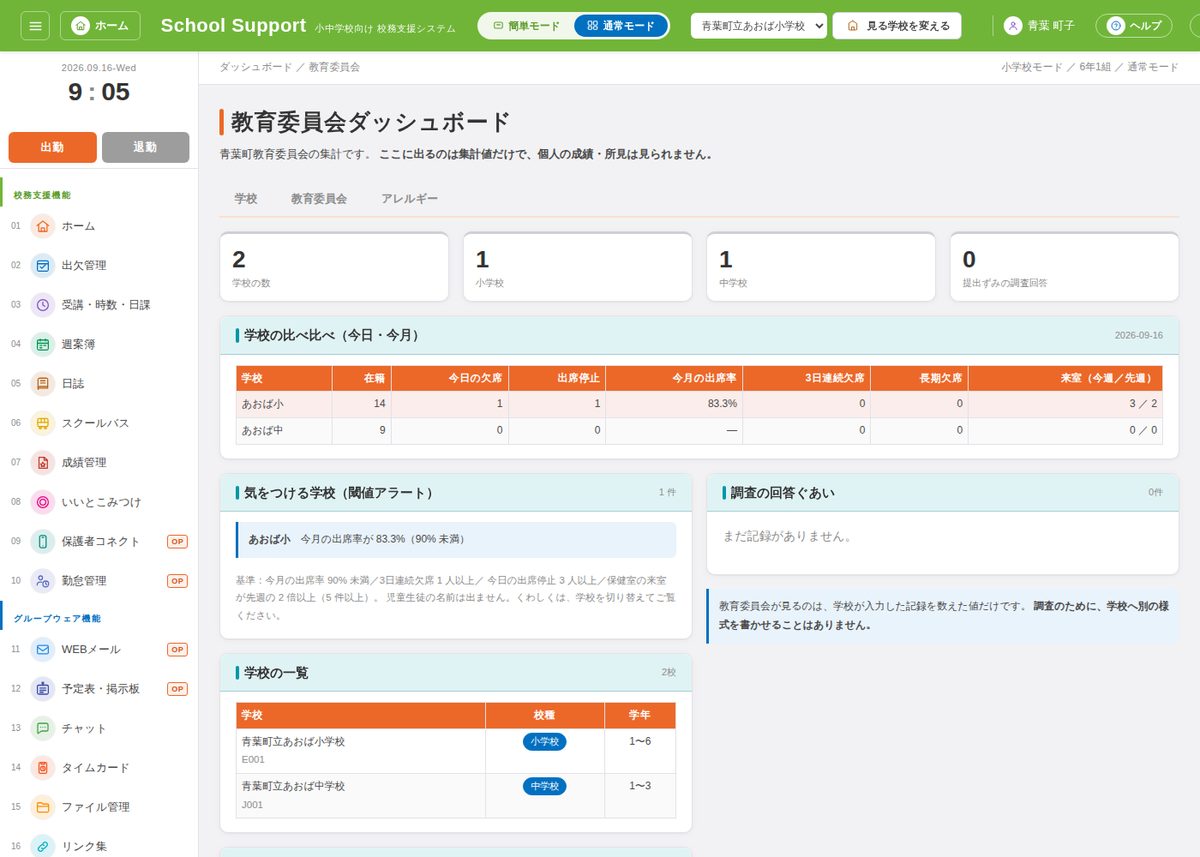Click the 来室（今週／先週） column header
Viewport: 1200px width, 857px height.
[x=1066, y=378]
